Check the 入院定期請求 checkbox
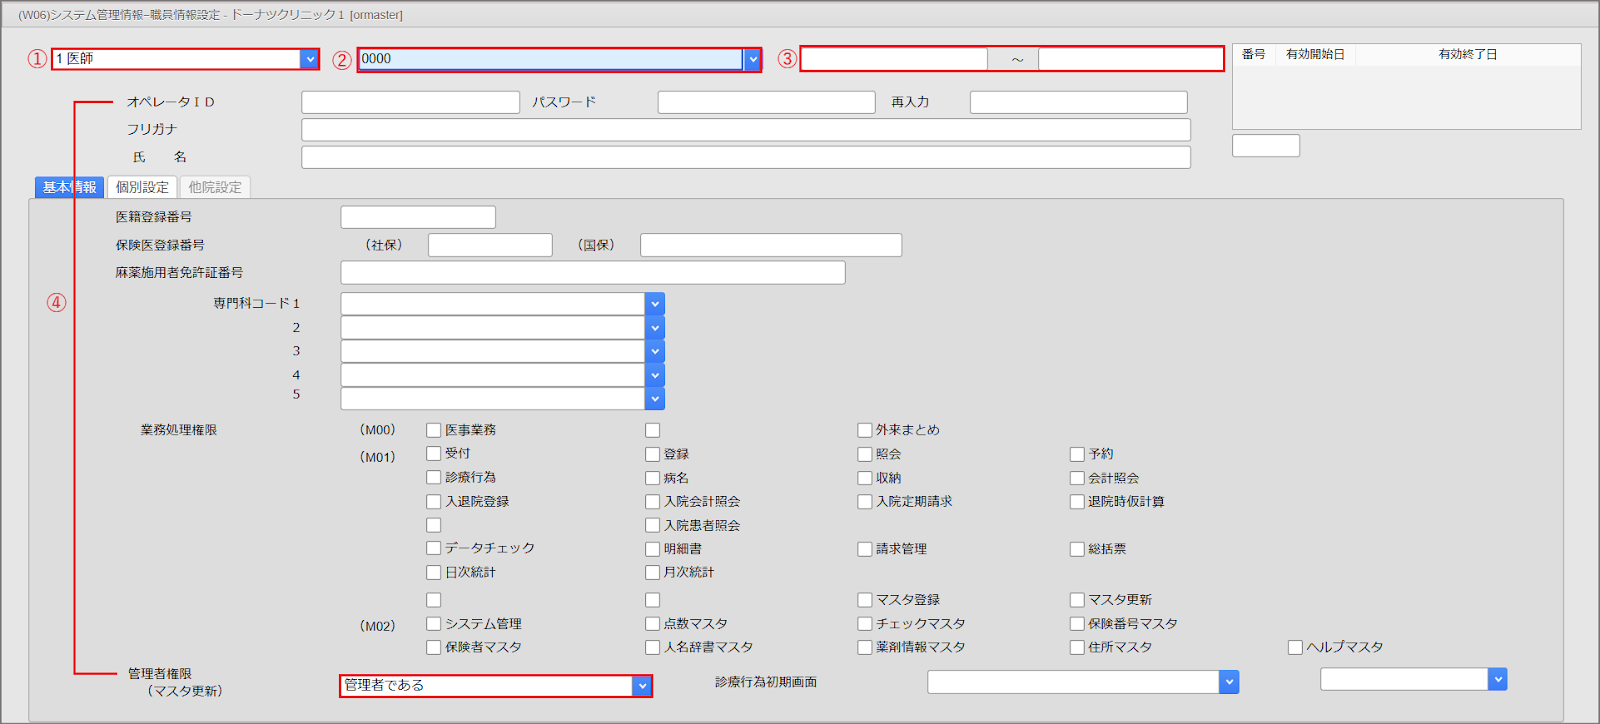1600x724 pixels. (x=865, y=502)
